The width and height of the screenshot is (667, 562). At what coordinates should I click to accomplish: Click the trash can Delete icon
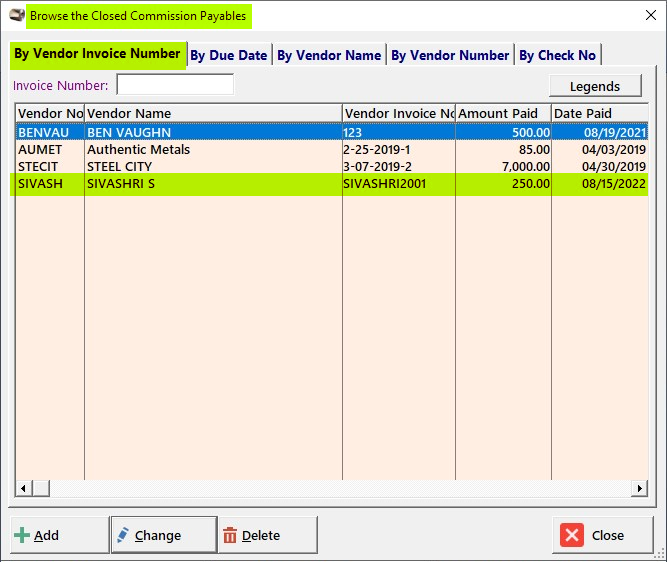point(230,535)
